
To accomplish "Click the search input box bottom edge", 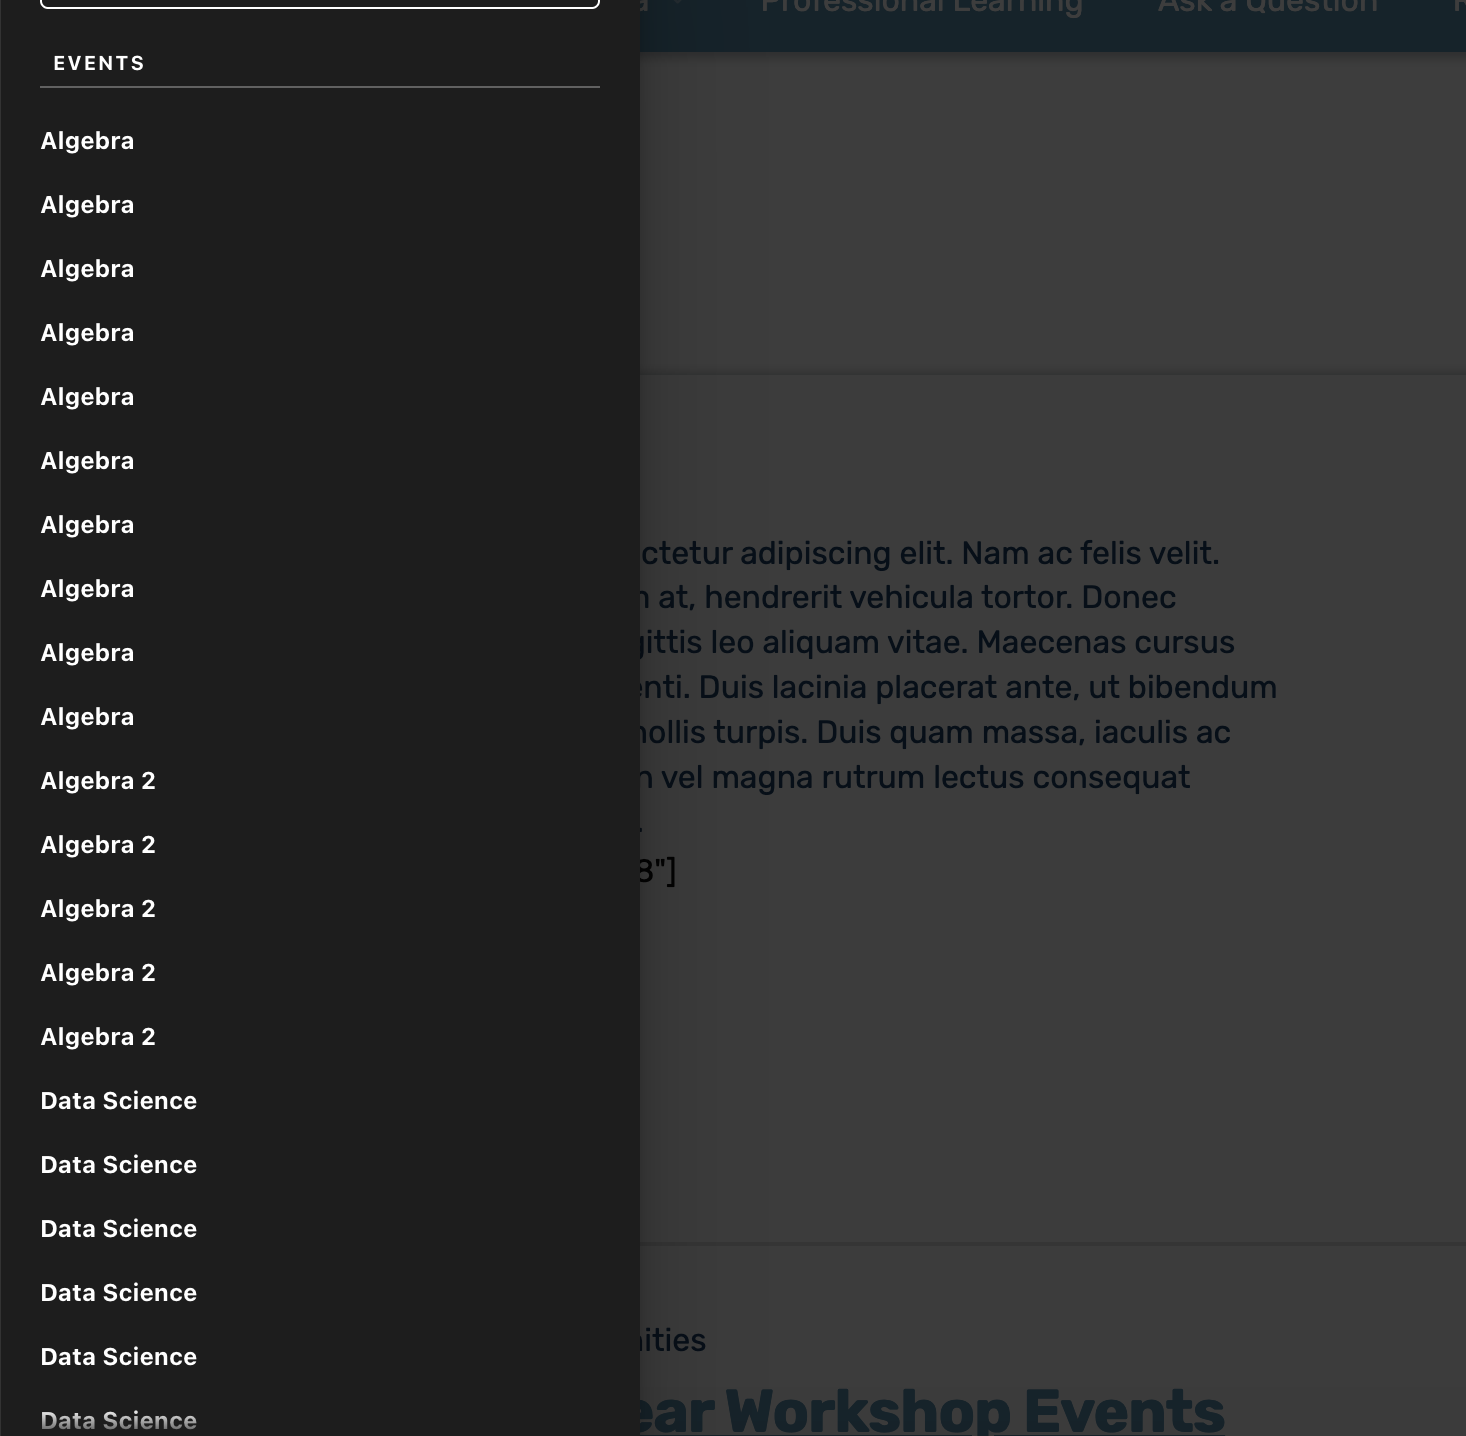I will click(x=320, y=3).
